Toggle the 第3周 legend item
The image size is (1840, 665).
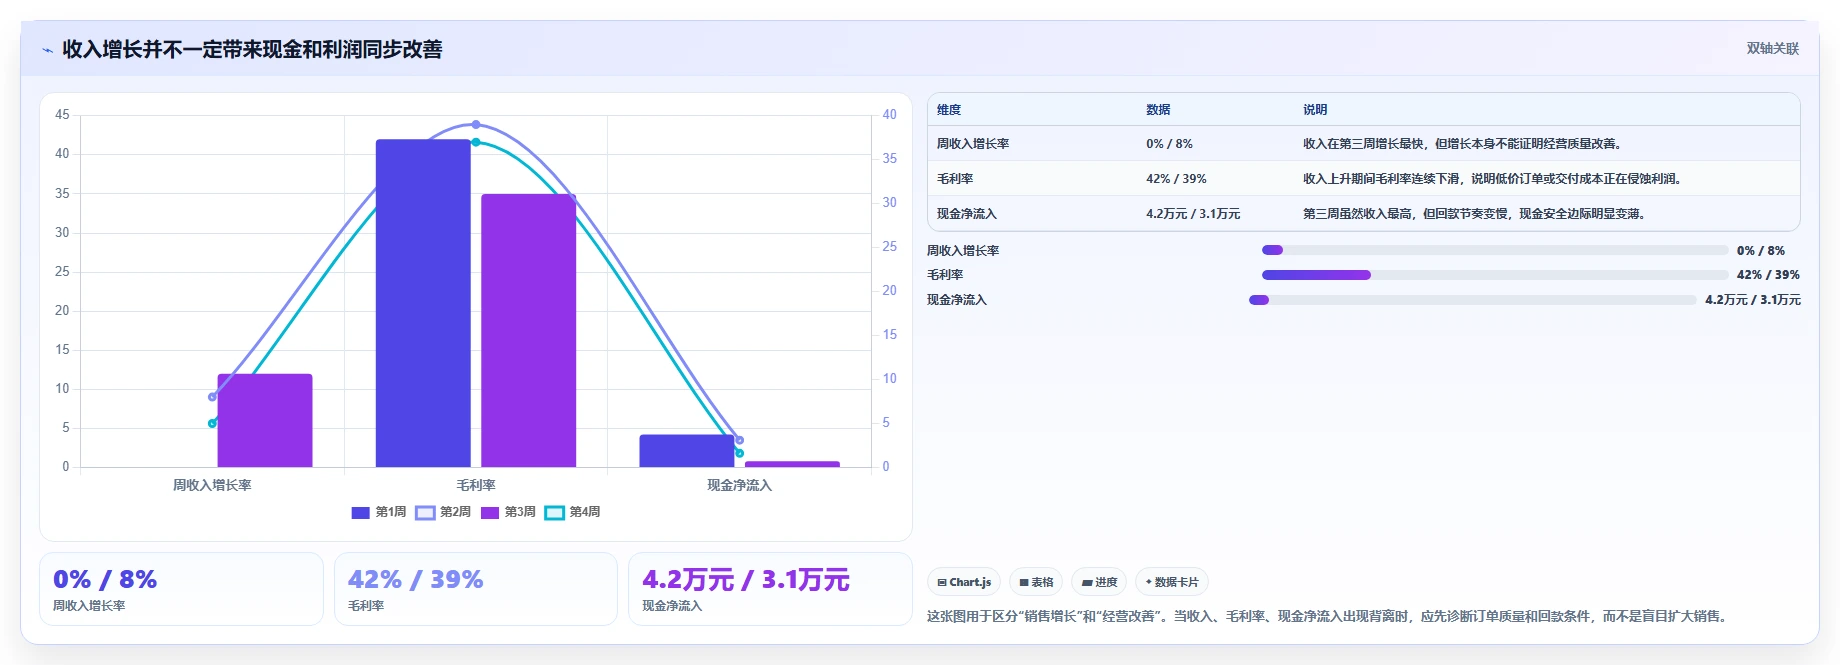[508, 512]
